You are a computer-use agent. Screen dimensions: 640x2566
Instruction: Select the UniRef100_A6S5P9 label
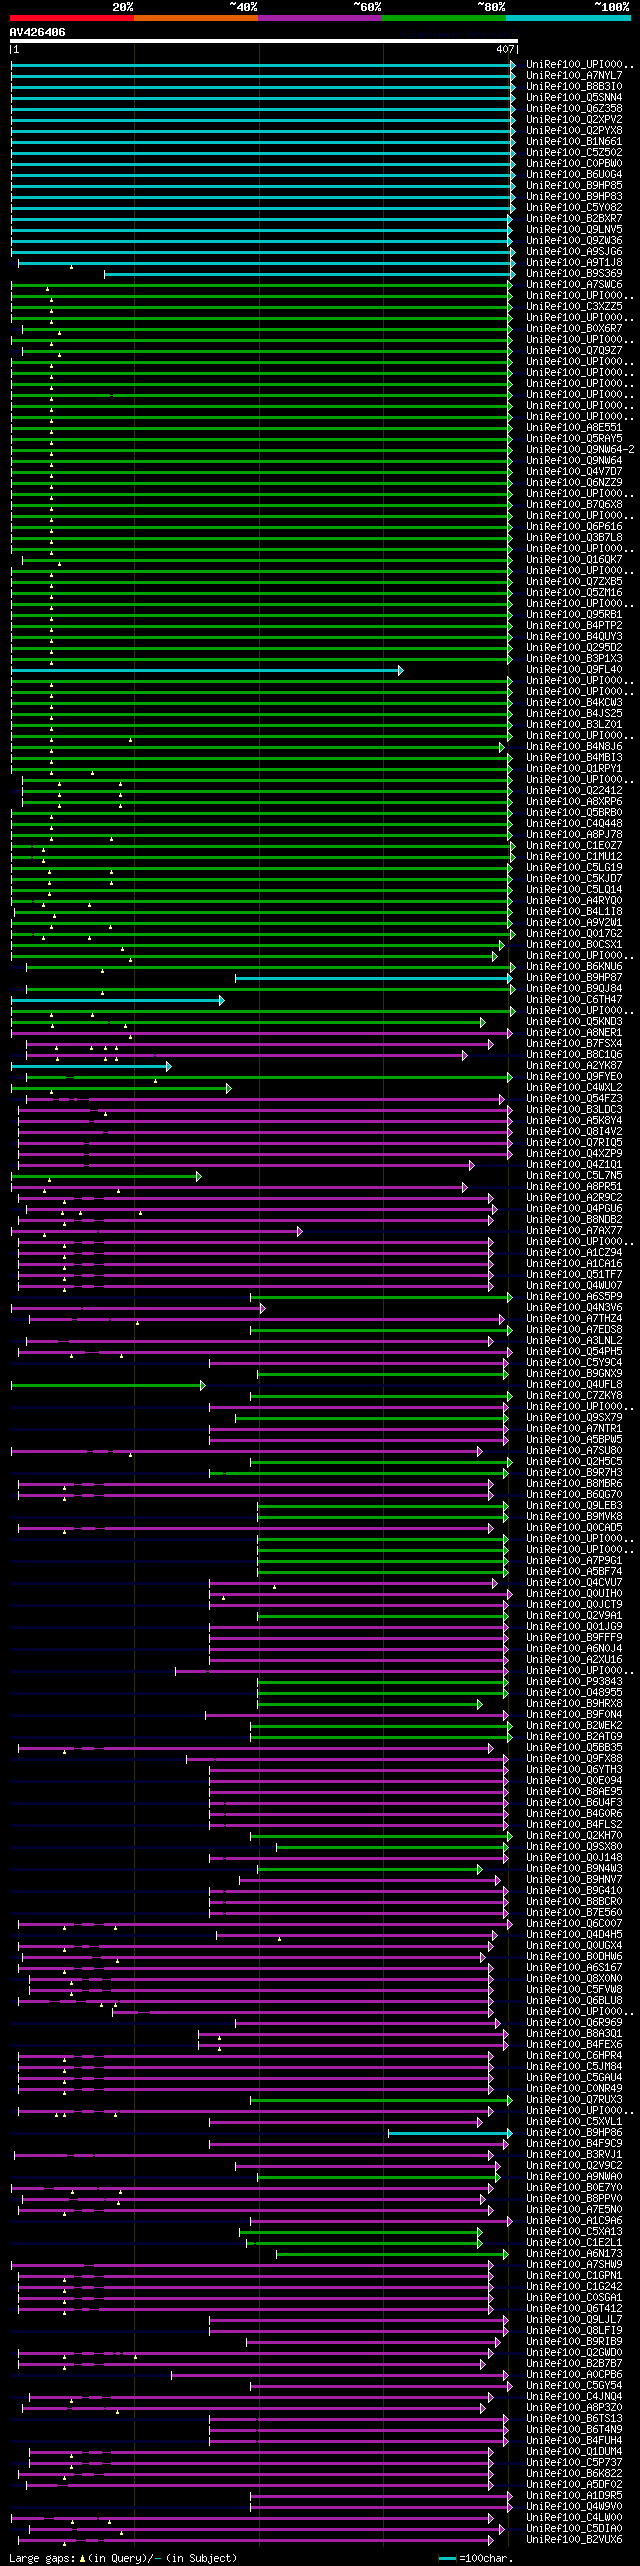pyautogui.click(x=574, y=1296)
